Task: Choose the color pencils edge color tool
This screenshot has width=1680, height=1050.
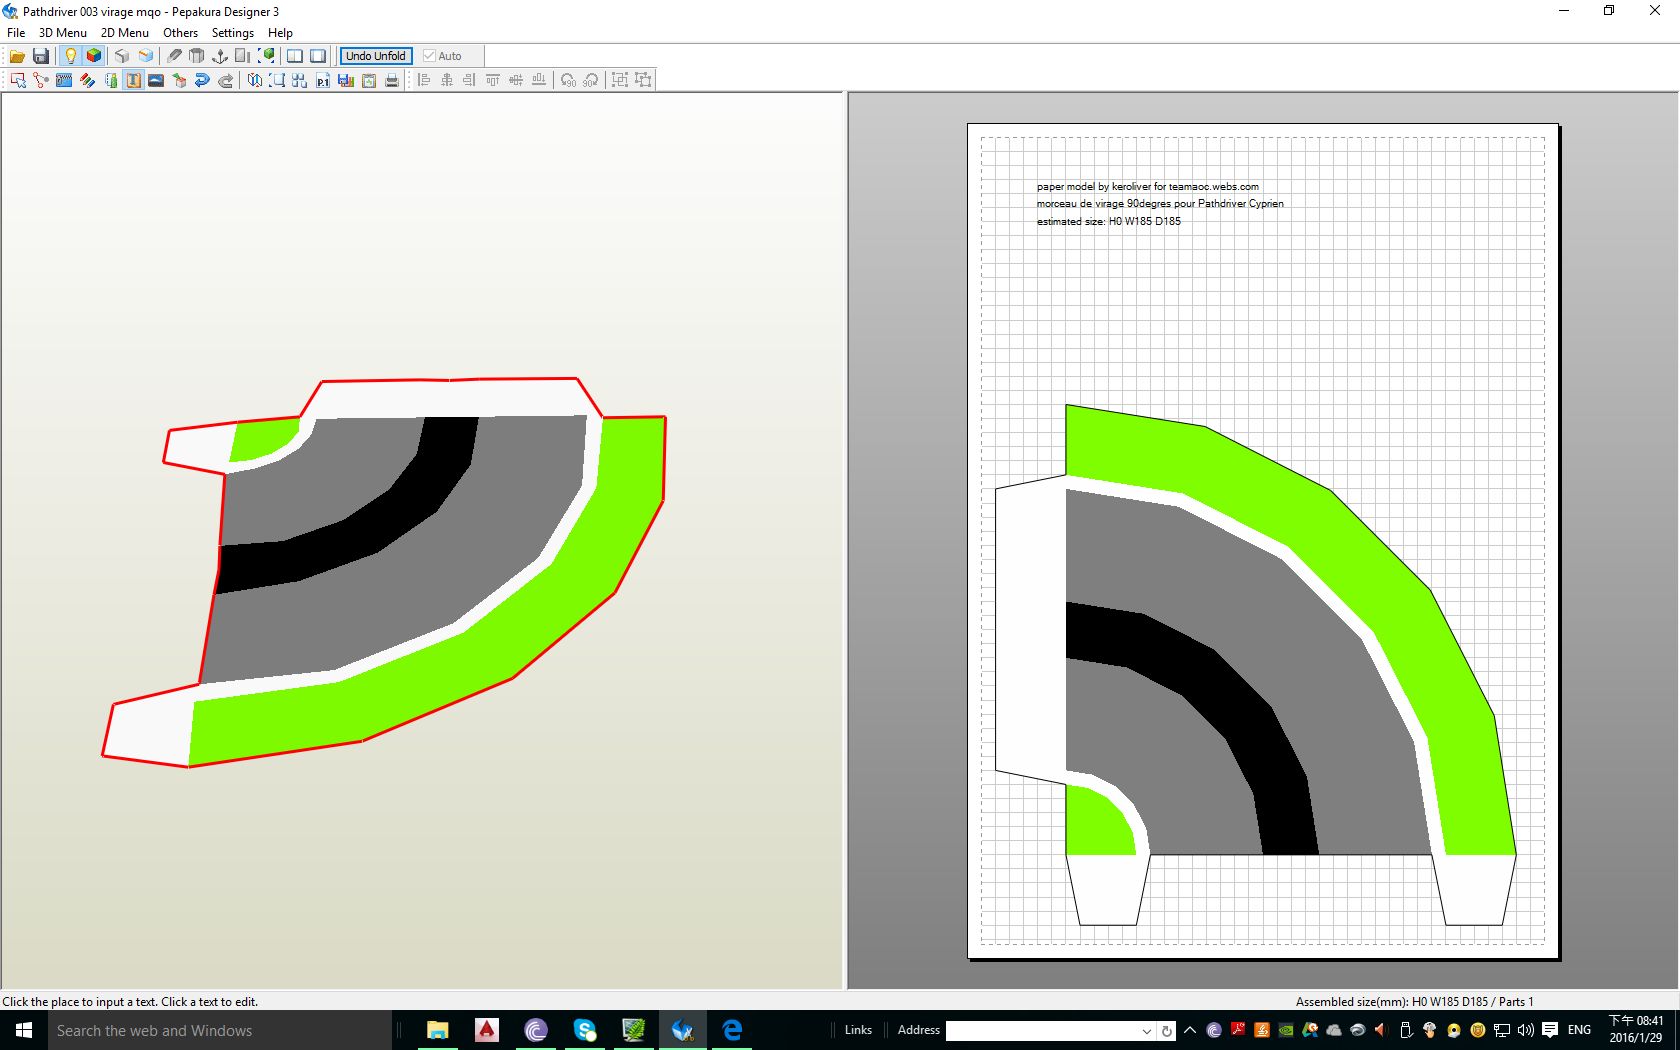Action: pyautogui.click(x=87, y=80)
